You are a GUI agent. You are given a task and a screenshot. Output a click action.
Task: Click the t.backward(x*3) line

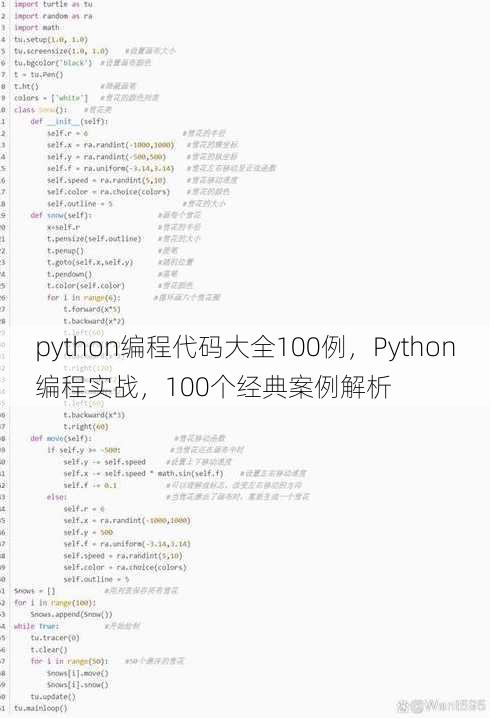click(94, 415)
